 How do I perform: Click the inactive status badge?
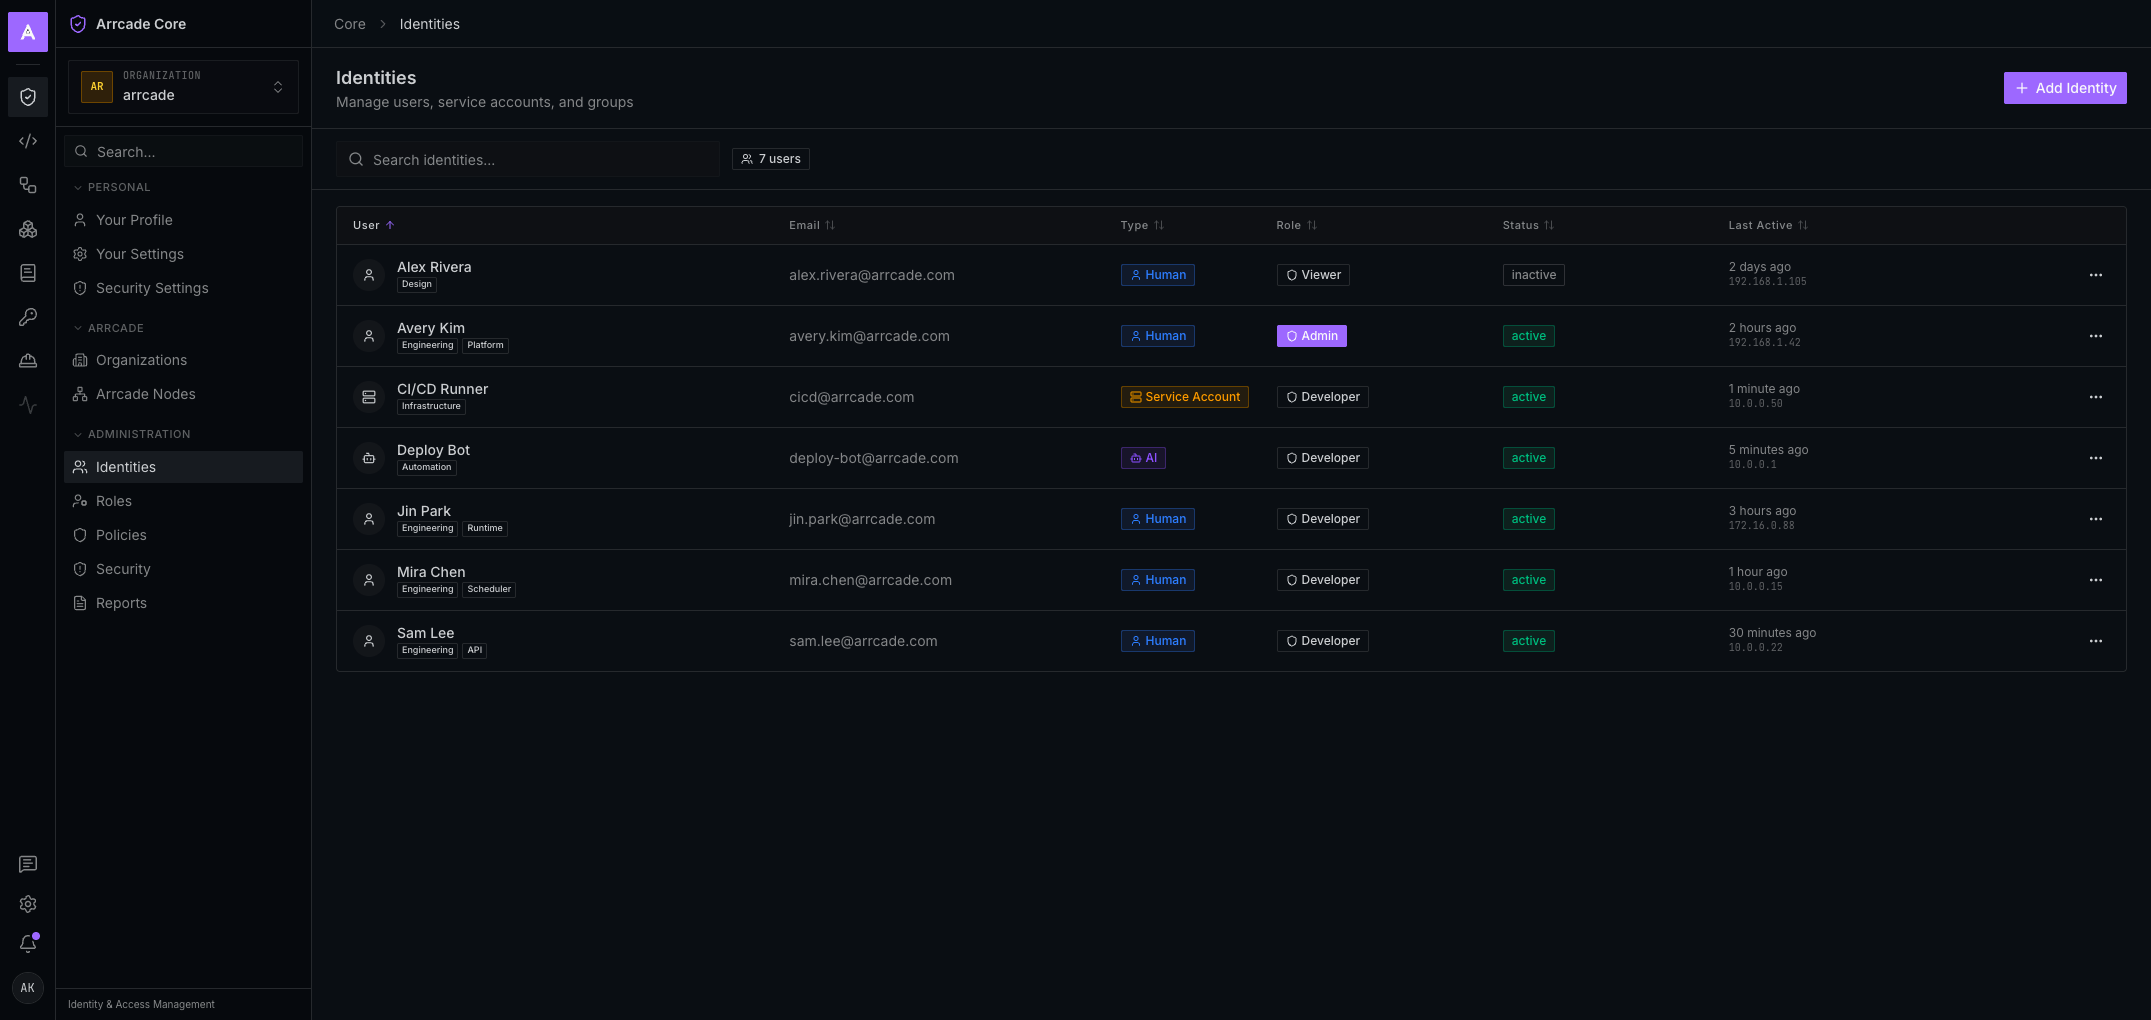1533,275
